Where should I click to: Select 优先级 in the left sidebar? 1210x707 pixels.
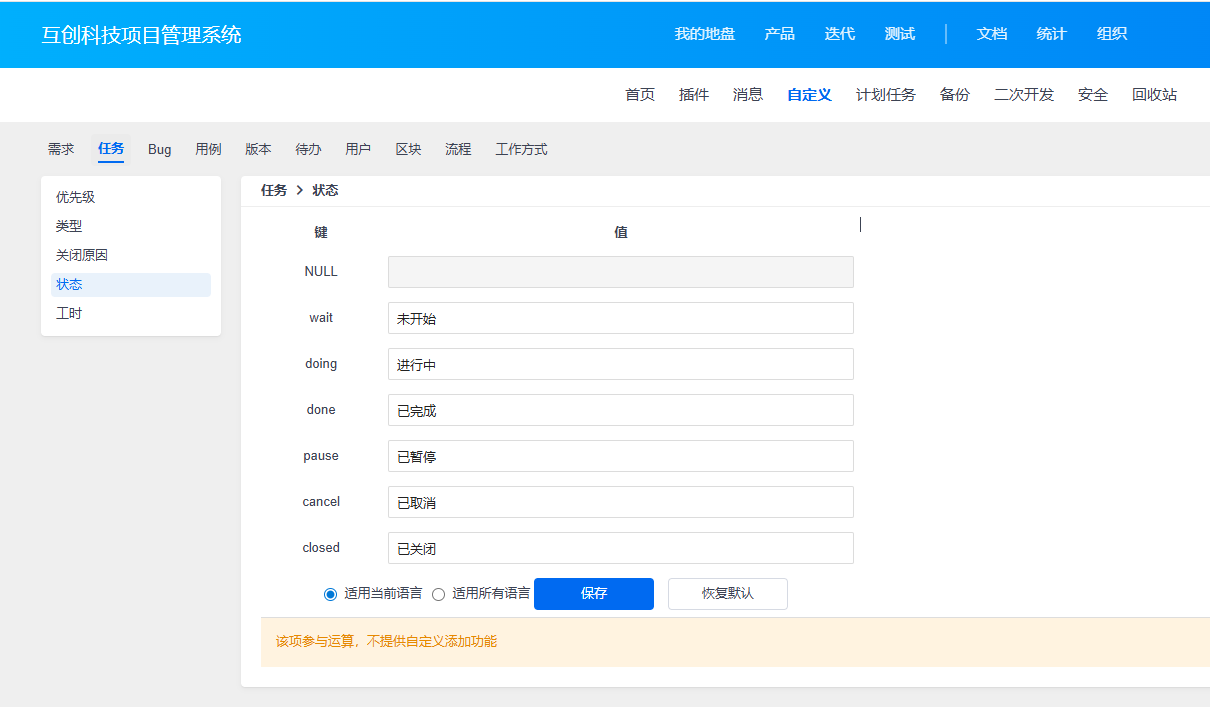coord(76,198)
